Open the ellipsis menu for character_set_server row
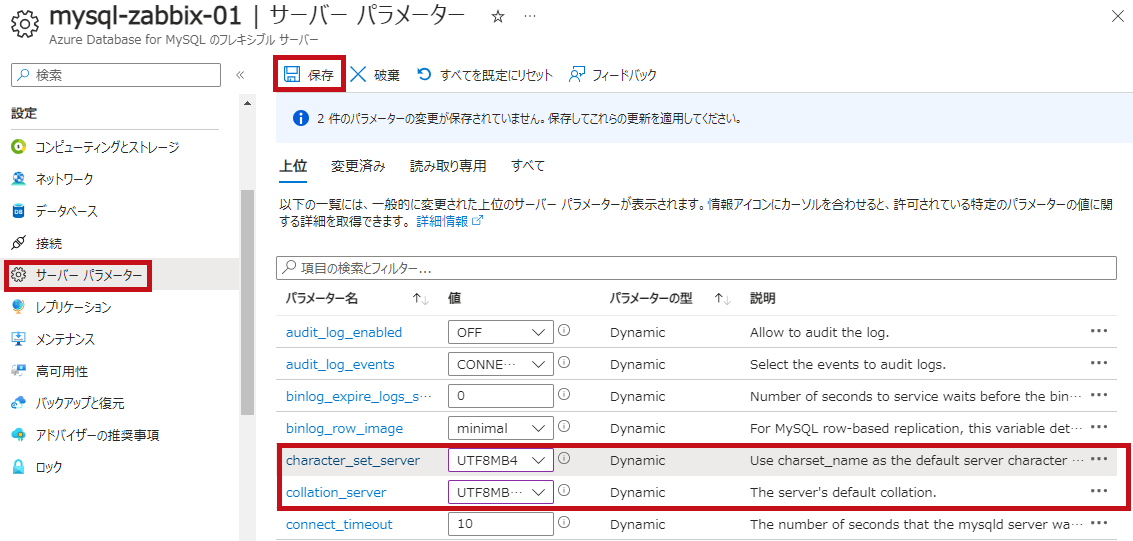The width and height of the screenshot is (1133, 541). click(x=1099, y=459)
